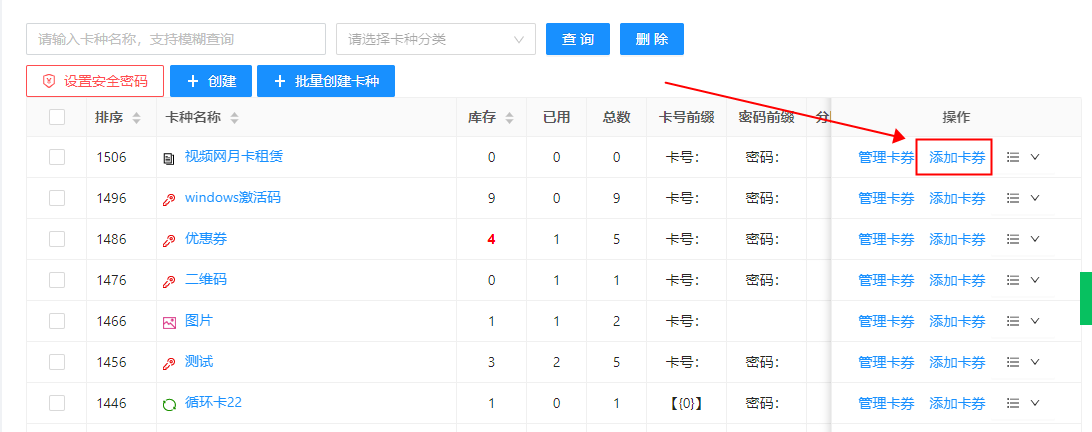The height and width of the screenshot is (432, 1092).
Task: Check the row 1456 checkbox
Action: [x=57, y=362]
